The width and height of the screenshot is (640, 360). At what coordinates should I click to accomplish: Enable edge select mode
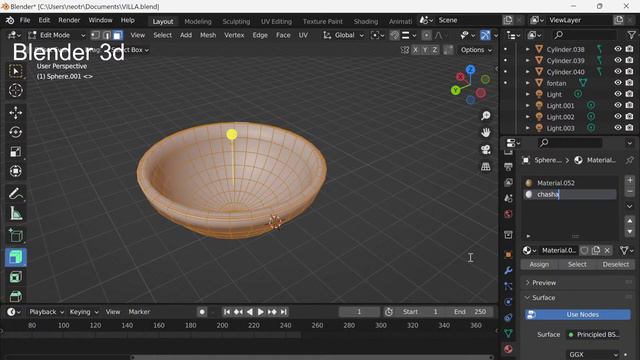107,35
